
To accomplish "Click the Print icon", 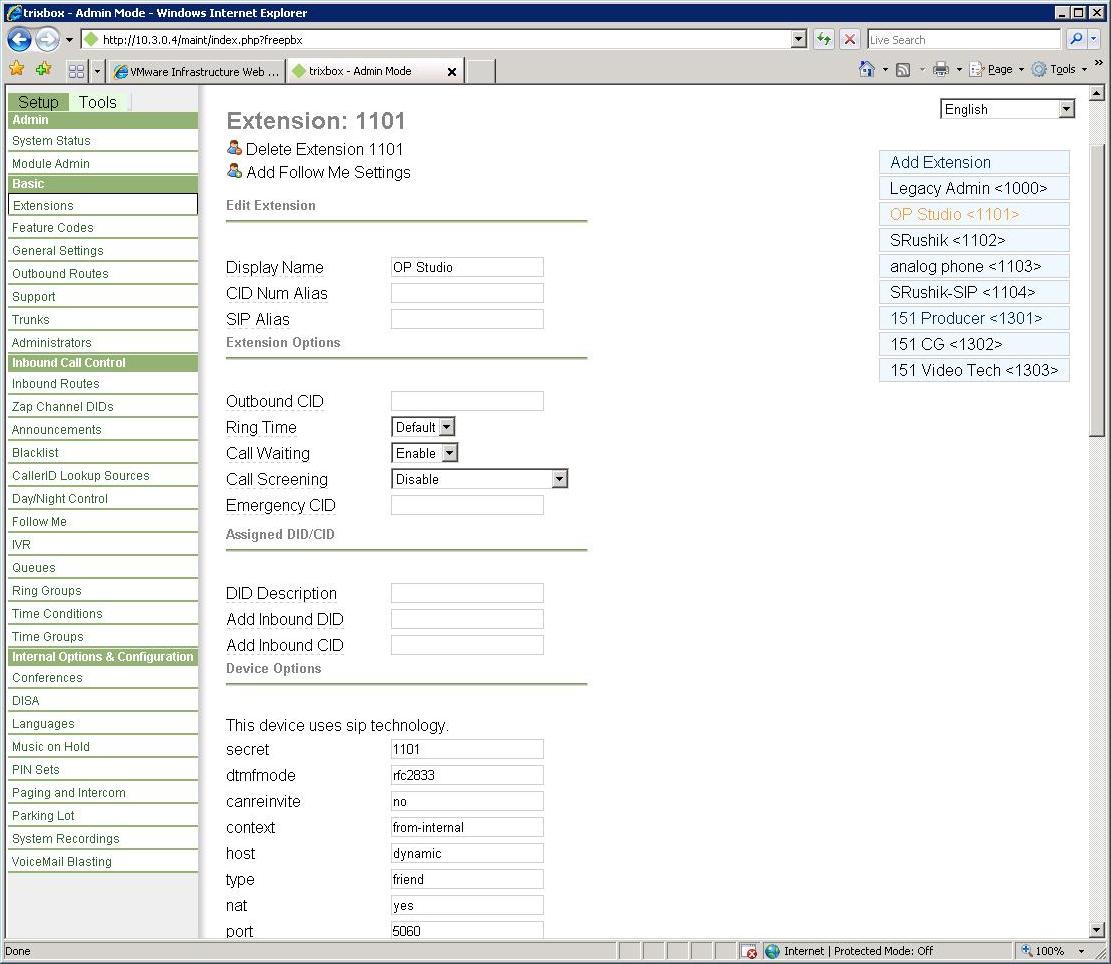I will [x=941, y=69].
